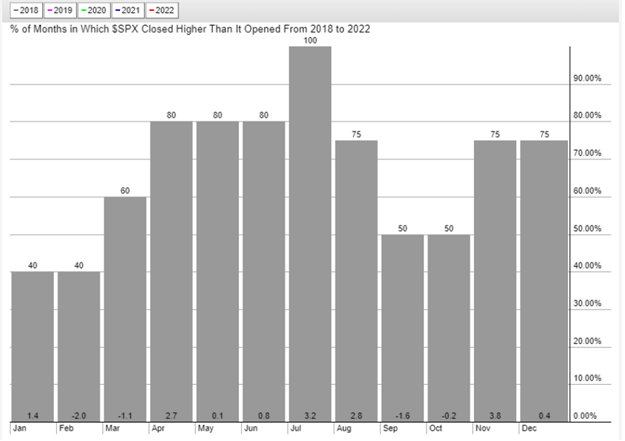
Task: Click the 90.00% label on the right axis
Action: pos(587,78)
